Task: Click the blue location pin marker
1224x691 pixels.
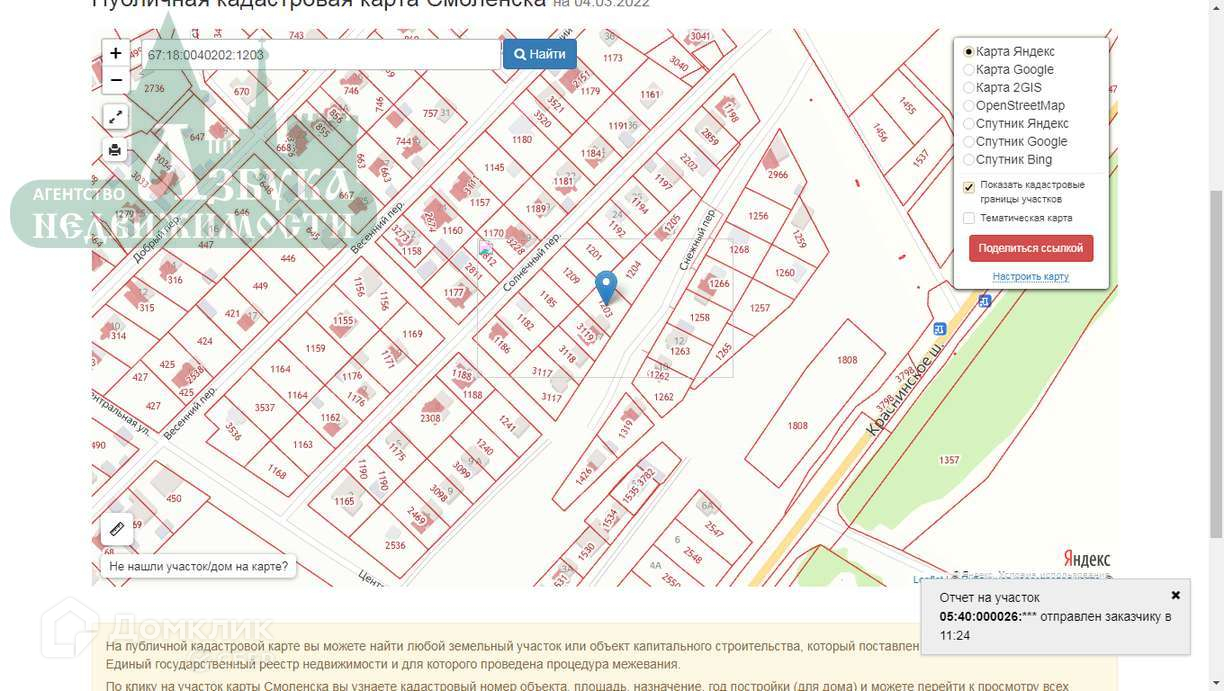Action: [x=606, y=288]
